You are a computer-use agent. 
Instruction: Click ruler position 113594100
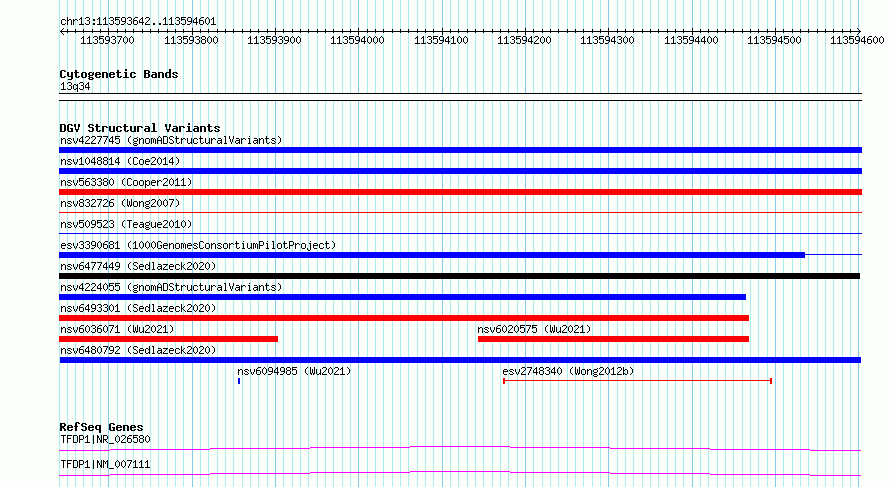pos(441,40)
